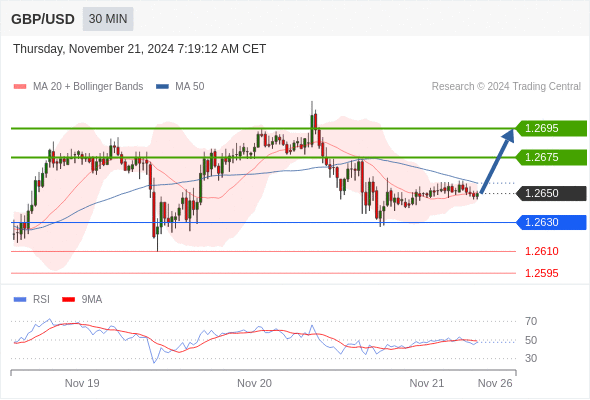
Task: Click the 1.2695 green resistance price tag
Action: pyautogui.click(x=551, y=128)
